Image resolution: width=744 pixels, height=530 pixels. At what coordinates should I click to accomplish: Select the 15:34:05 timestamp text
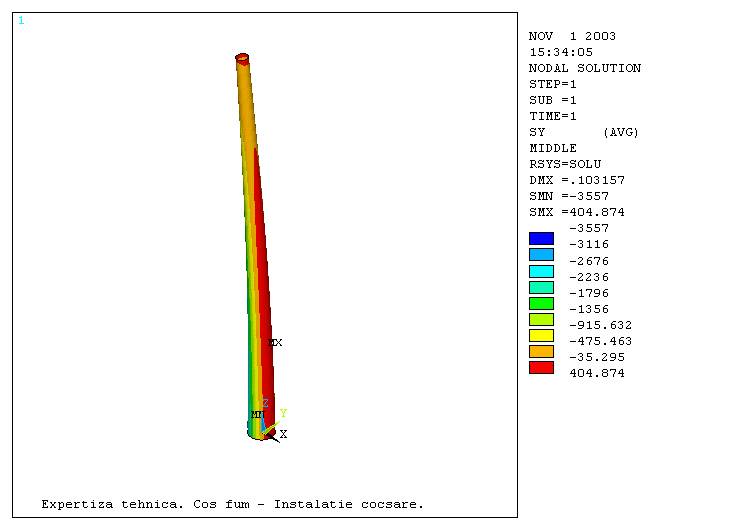pyautogui.click(x=560, y=52)
